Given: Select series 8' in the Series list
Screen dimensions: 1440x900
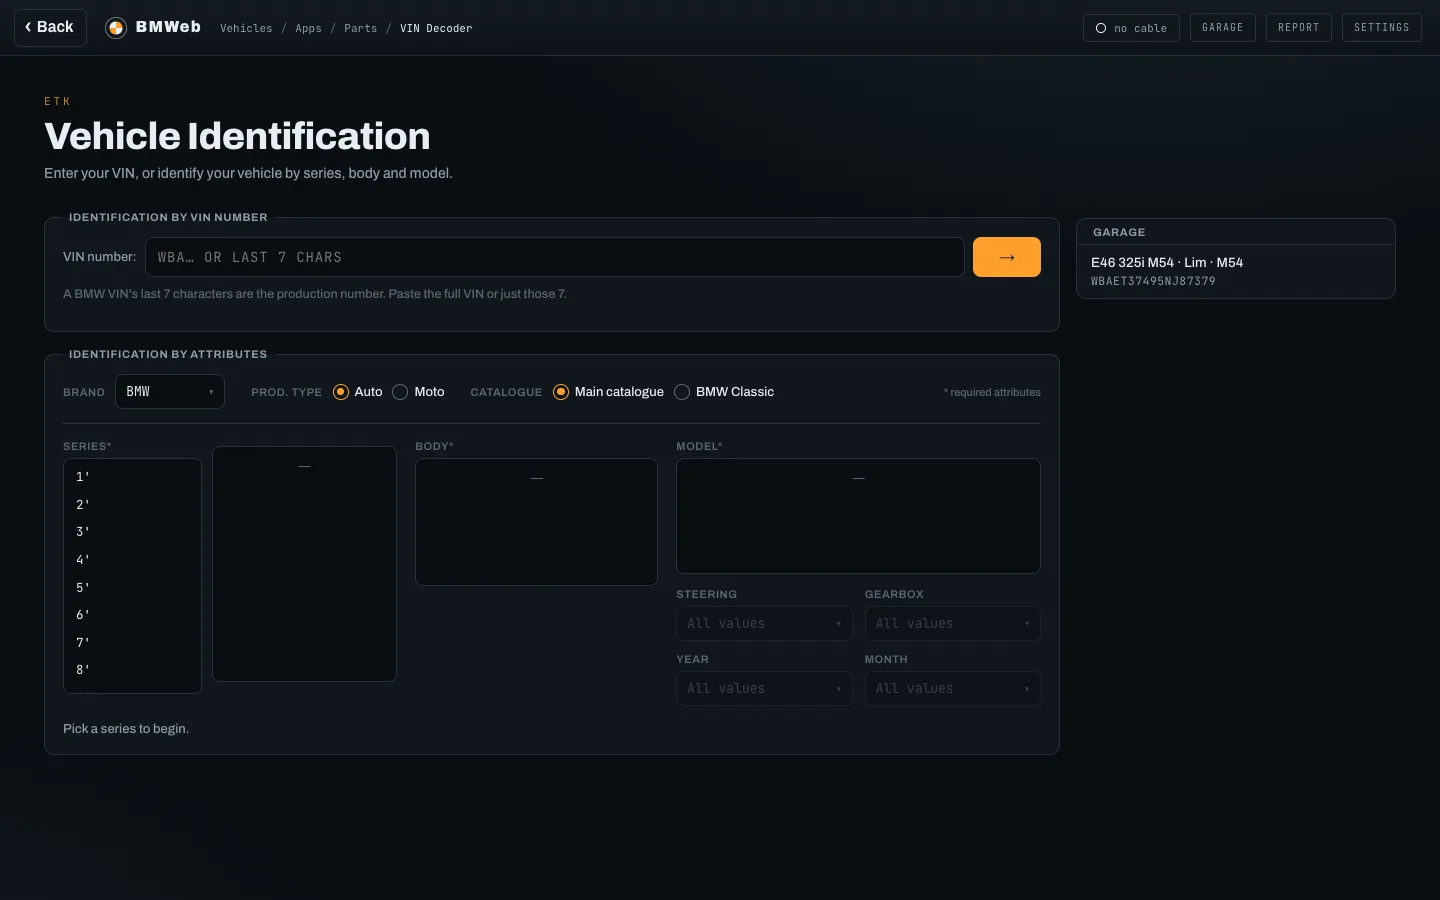Looking at the screenshot, I should pos(132,670).
